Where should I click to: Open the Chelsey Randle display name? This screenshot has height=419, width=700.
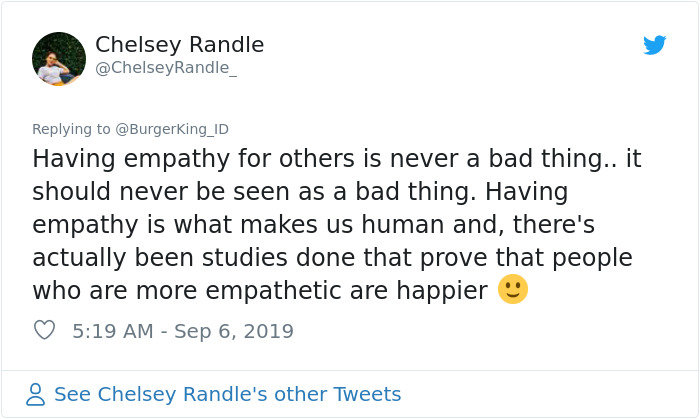click(179, 45)
